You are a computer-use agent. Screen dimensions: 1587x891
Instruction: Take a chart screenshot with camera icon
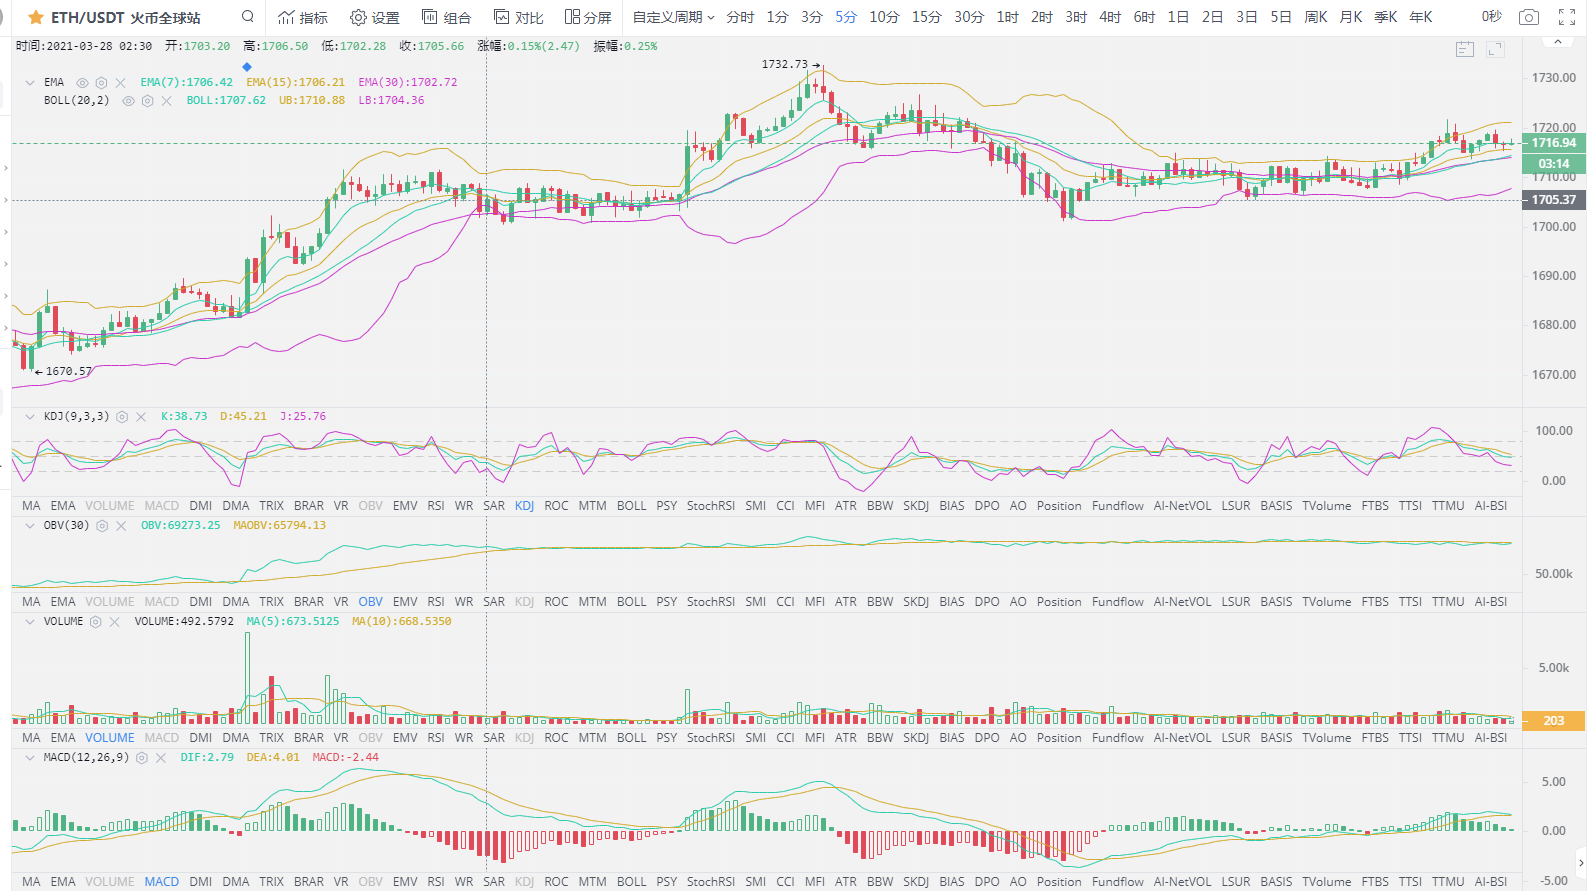[x=1528, y=17]
